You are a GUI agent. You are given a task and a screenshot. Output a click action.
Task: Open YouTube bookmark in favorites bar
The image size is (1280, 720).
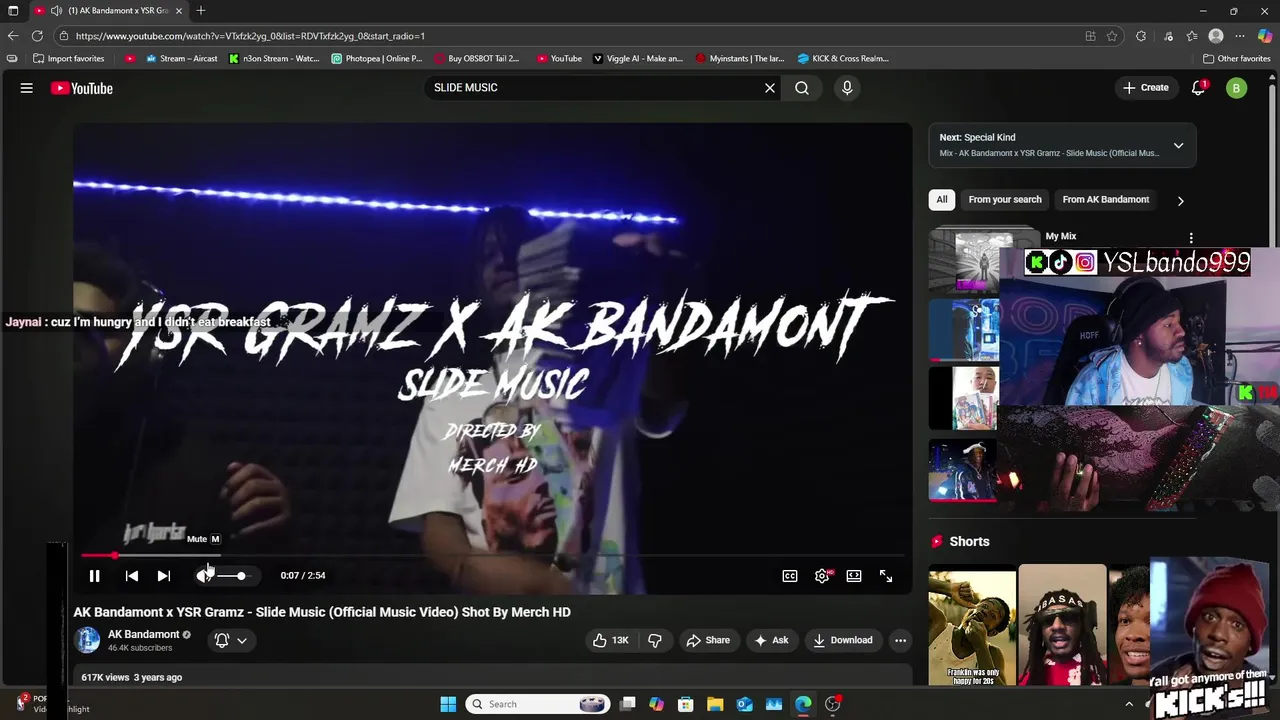click(x=559, y=58)
